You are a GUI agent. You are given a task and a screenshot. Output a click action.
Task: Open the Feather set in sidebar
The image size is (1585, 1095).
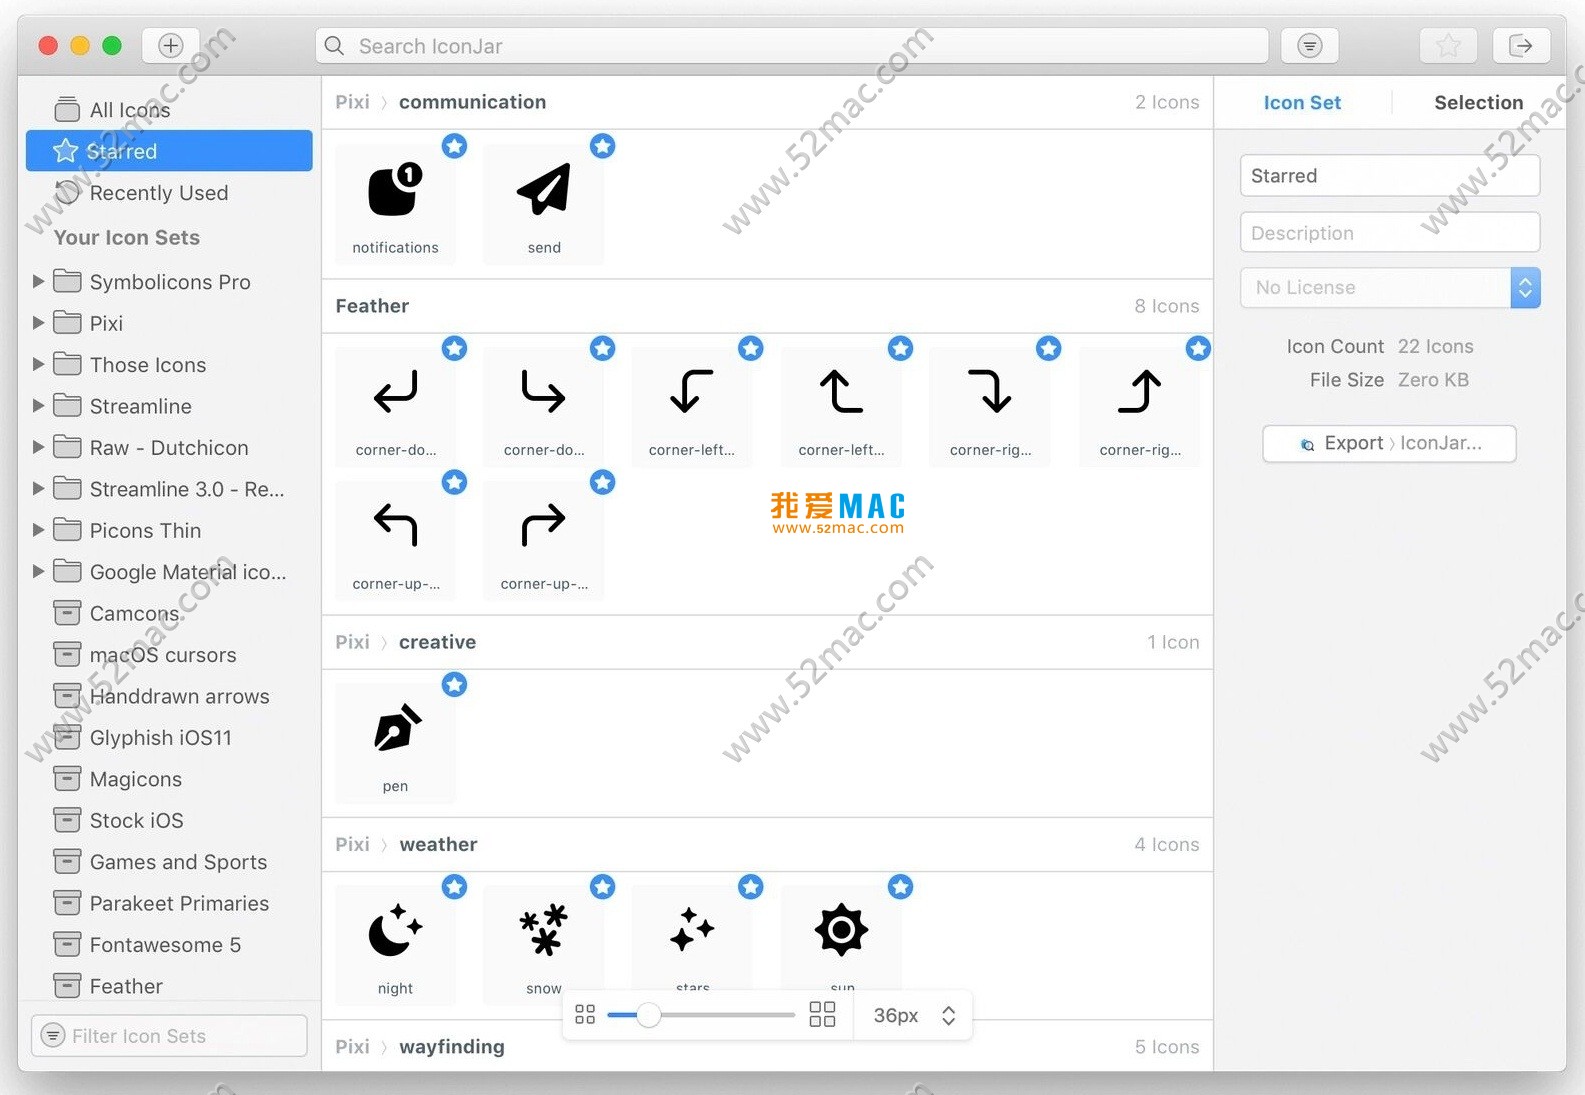[168, 986]
